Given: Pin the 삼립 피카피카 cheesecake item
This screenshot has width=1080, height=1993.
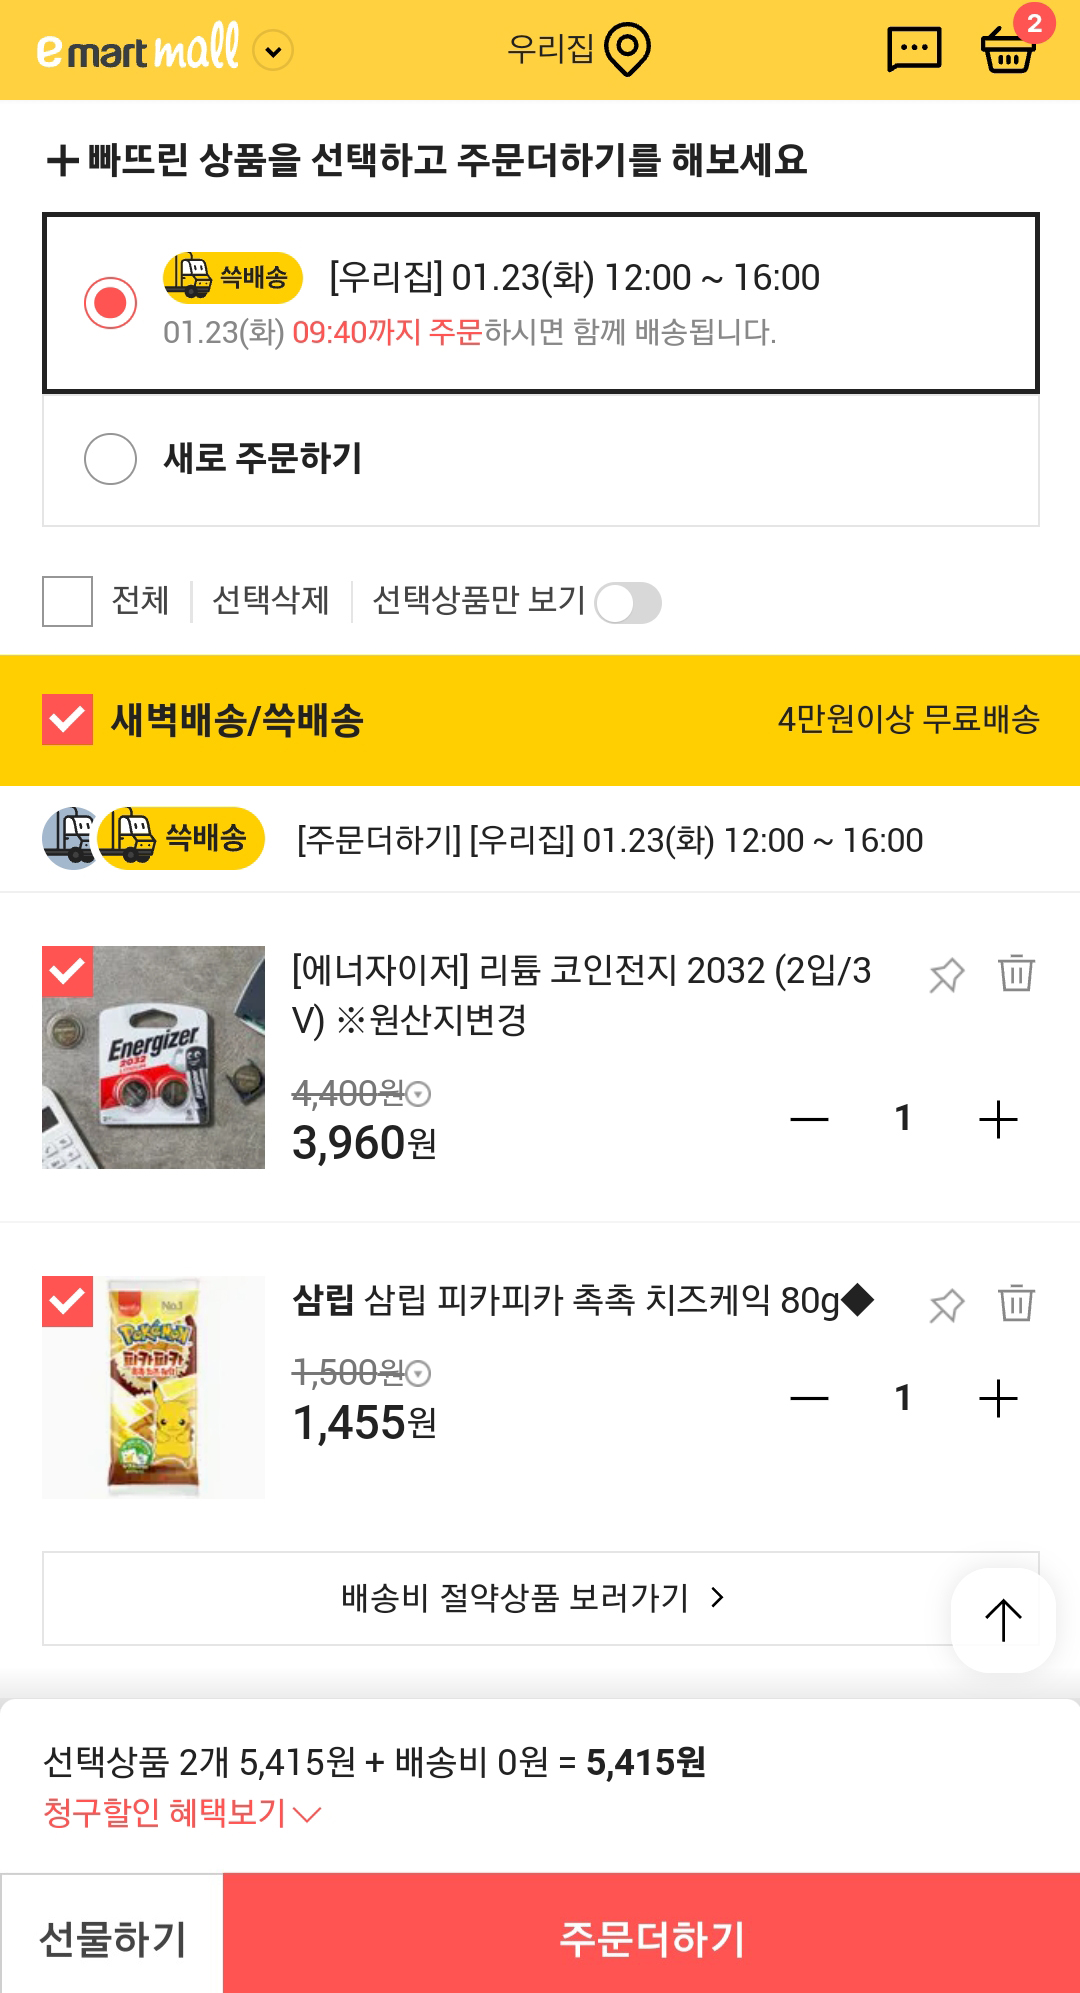Looking at the screenshot, I should [x=946, y=1305].
